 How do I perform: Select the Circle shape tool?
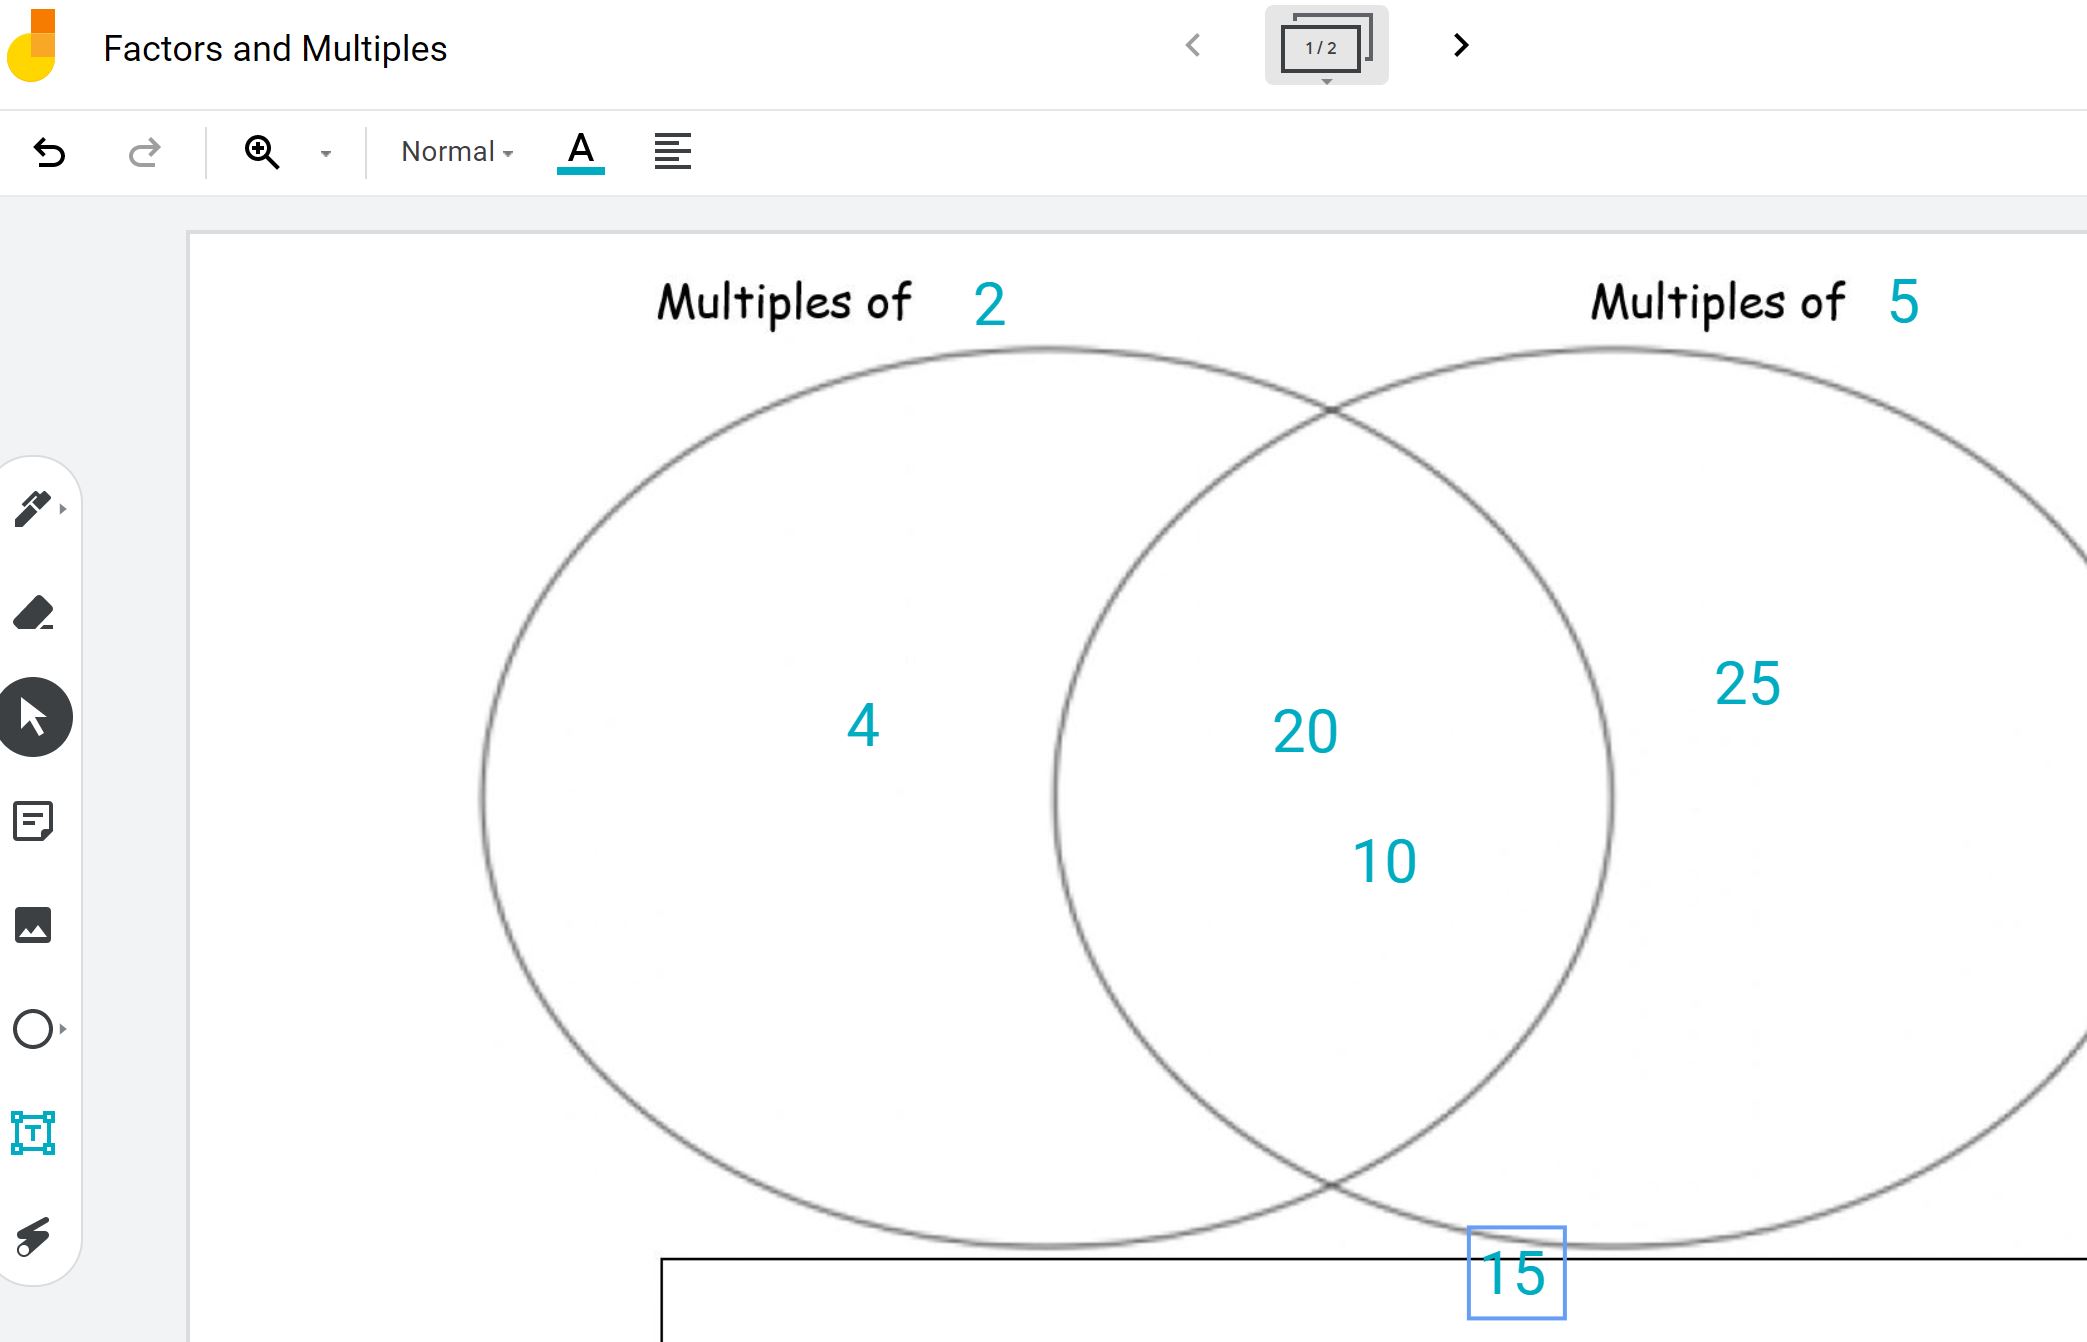(x=33, y=1029)
